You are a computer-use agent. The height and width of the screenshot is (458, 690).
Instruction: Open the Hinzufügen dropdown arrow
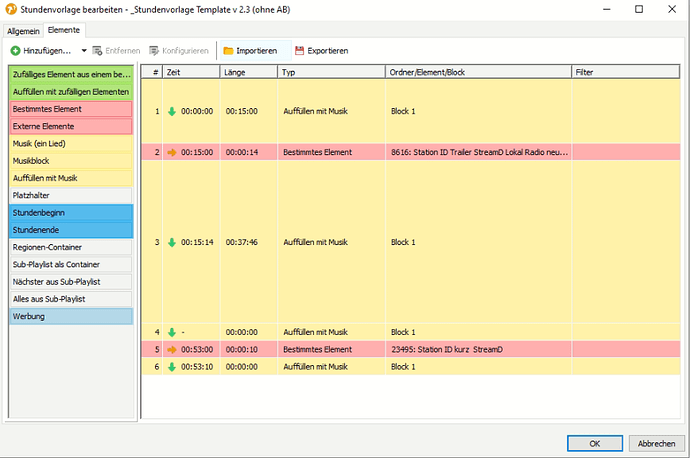click(x=83, y=50)
